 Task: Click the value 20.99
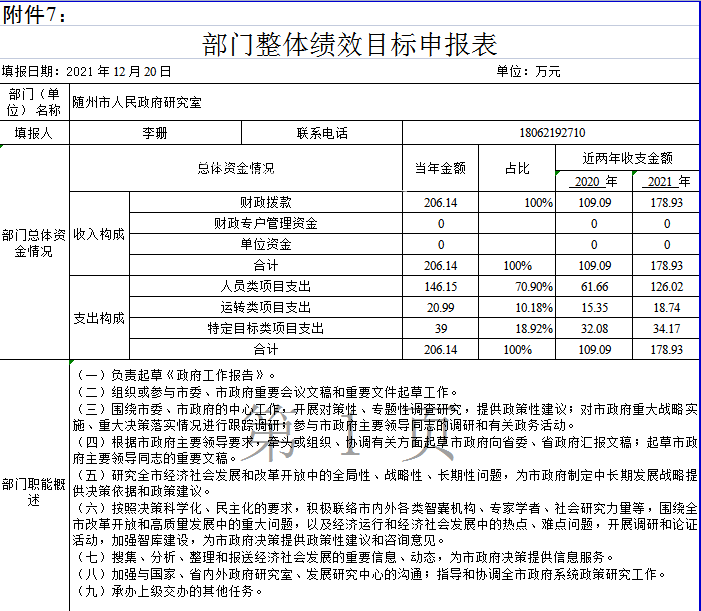(440, 308)
